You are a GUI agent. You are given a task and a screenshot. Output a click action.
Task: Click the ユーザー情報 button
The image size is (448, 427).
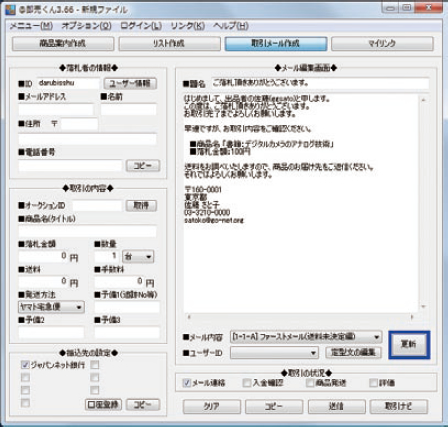(x=130, y=83)
